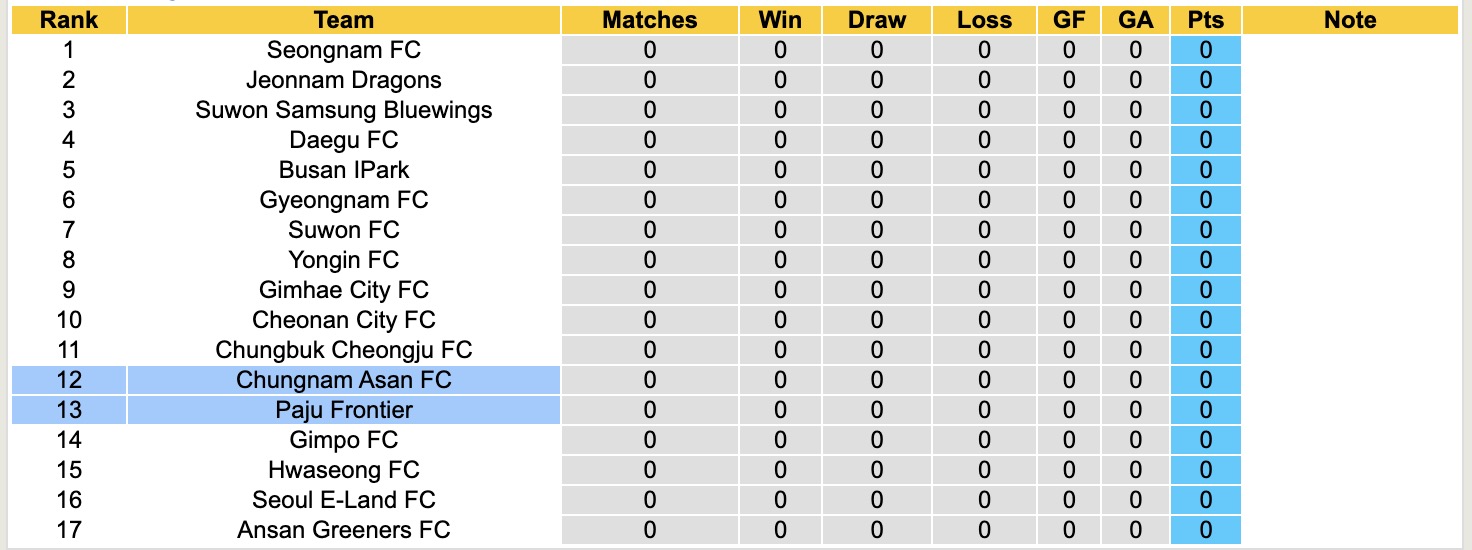
Task: Click the highlighted Paju Frontier team
Action: coord(343,410)
